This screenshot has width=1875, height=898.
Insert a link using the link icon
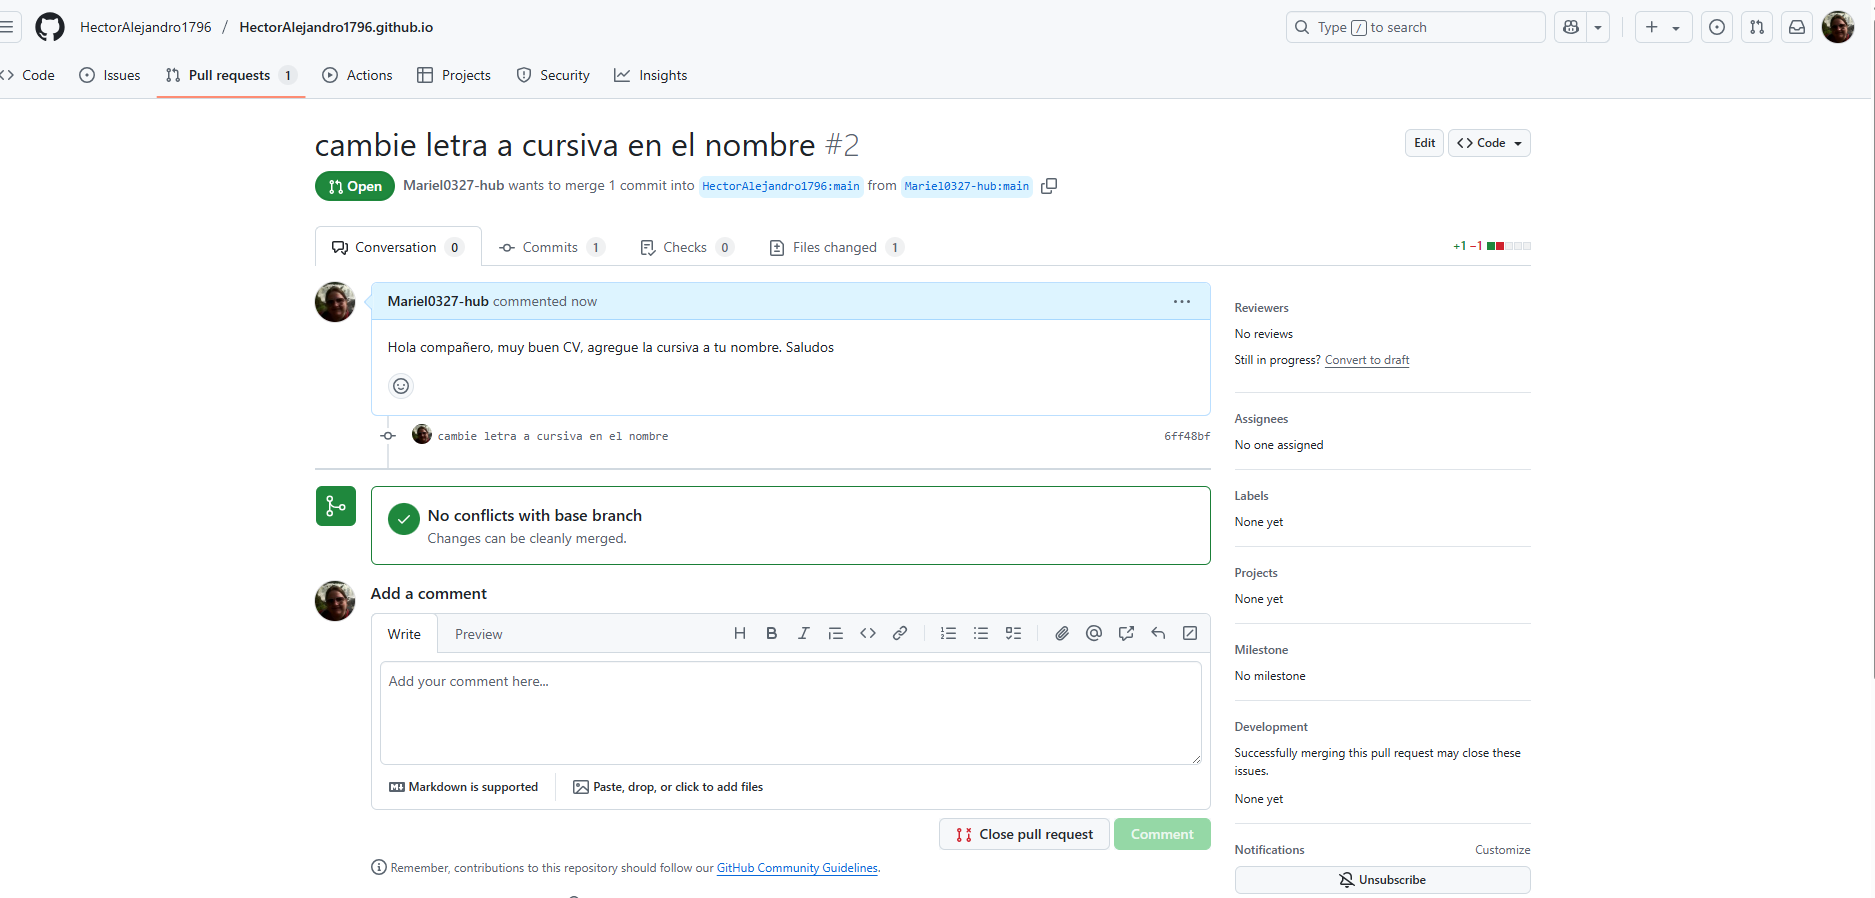900,633
